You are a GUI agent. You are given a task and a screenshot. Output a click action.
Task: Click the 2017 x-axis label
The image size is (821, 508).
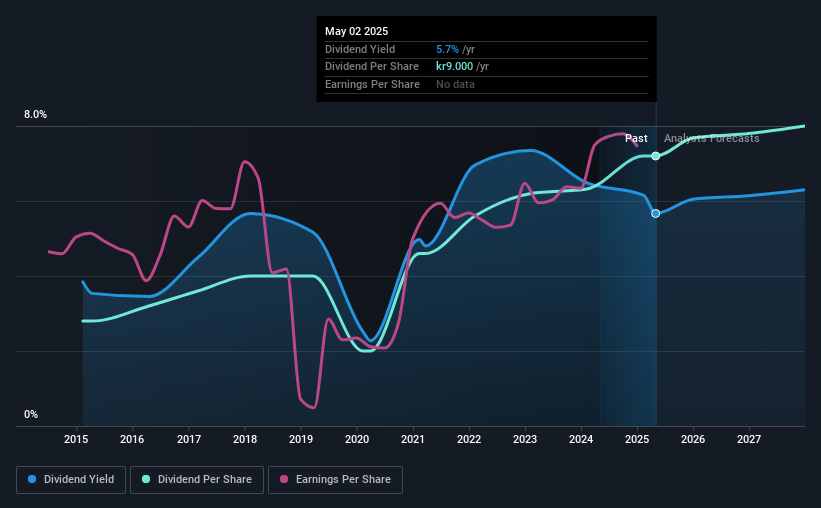(188, 439)
